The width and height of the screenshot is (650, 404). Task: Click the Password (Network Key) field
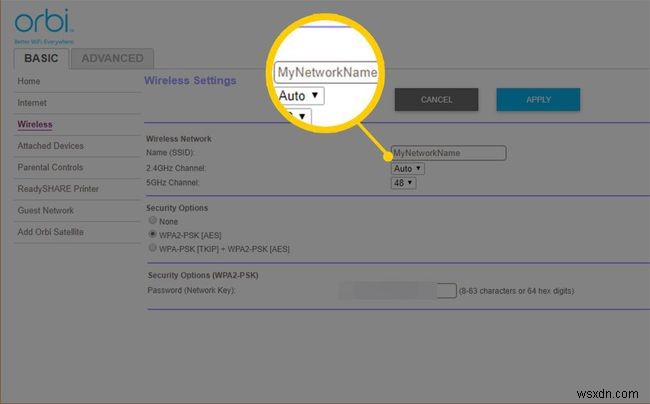pos(397,291)
